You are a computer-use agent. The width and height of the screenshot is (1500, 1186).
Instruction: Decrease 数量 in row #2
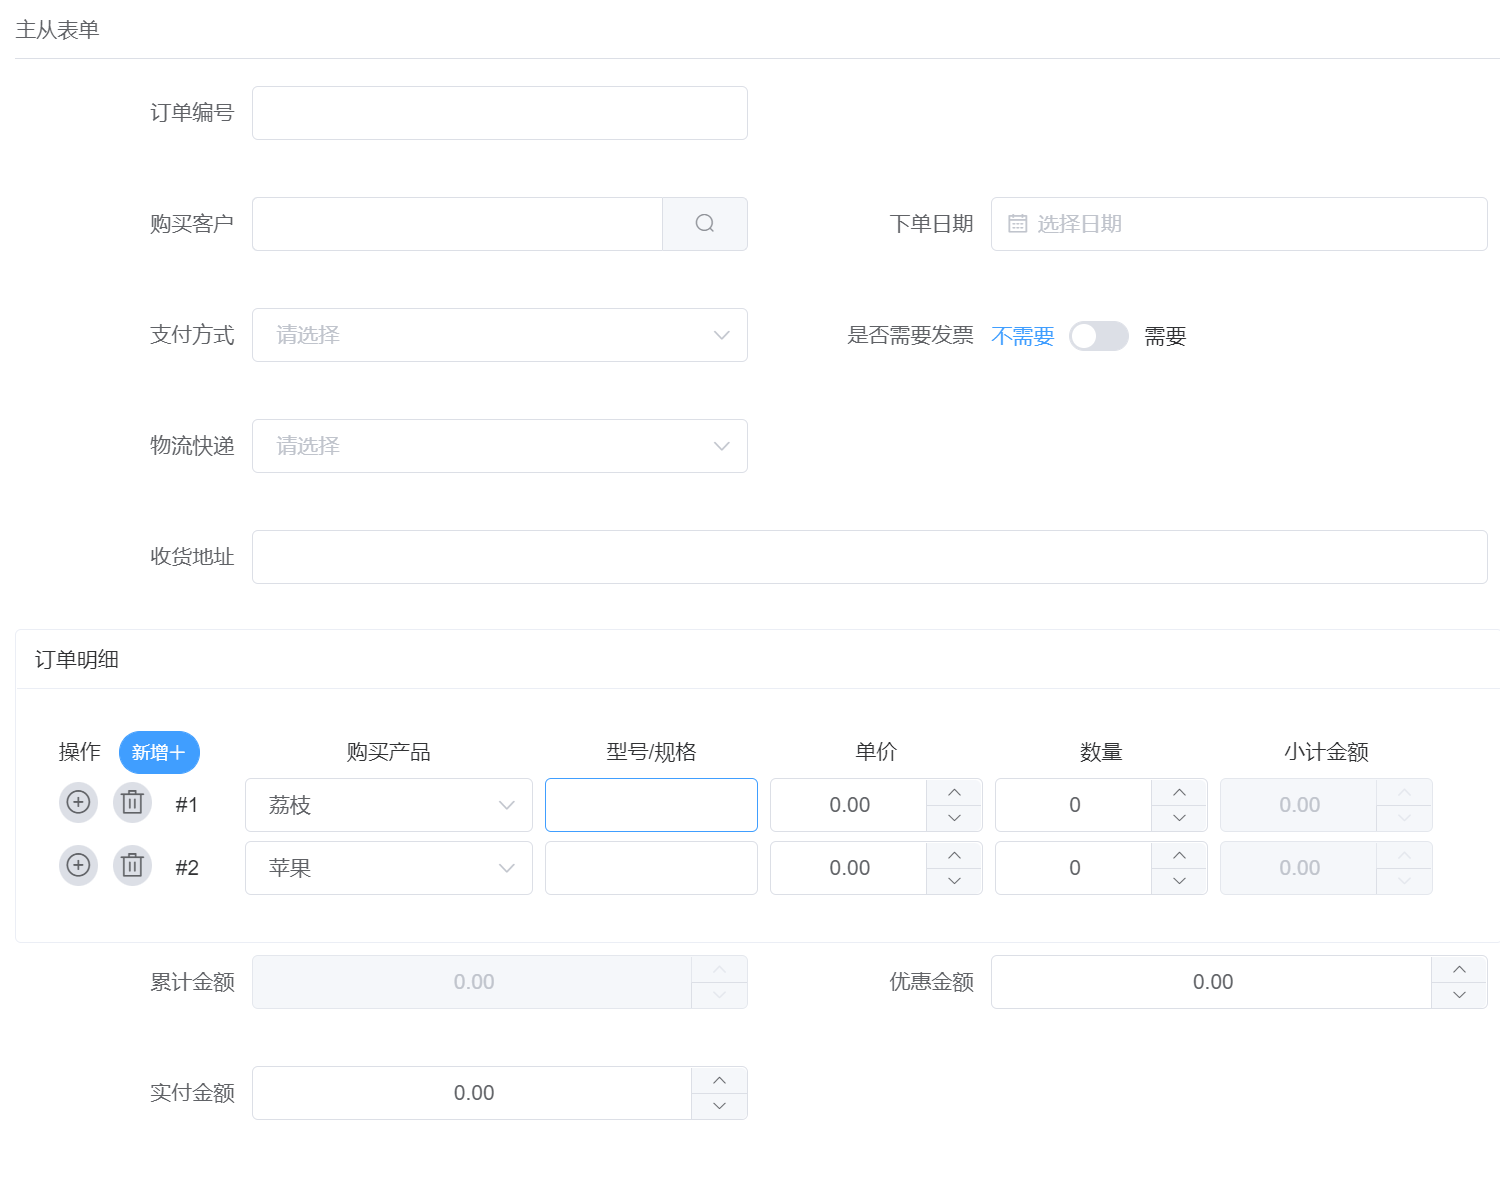tap(1179, 881)
